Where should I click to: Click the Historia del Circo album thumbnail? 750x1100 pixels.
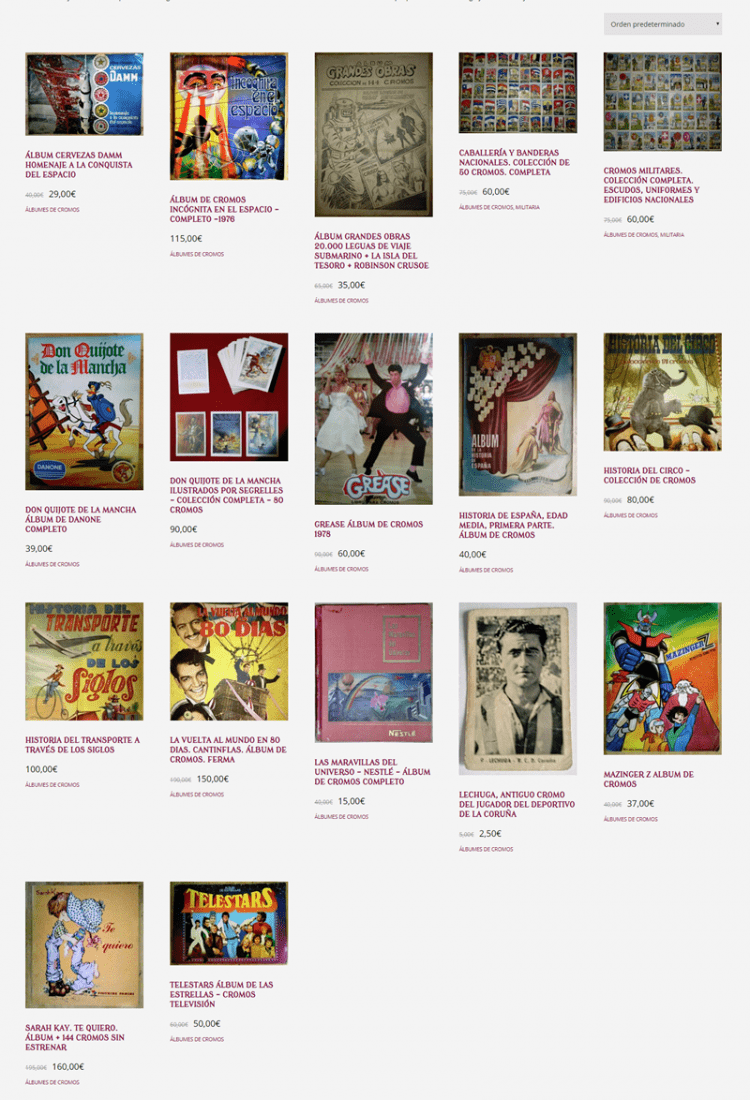tap(662, 392)
